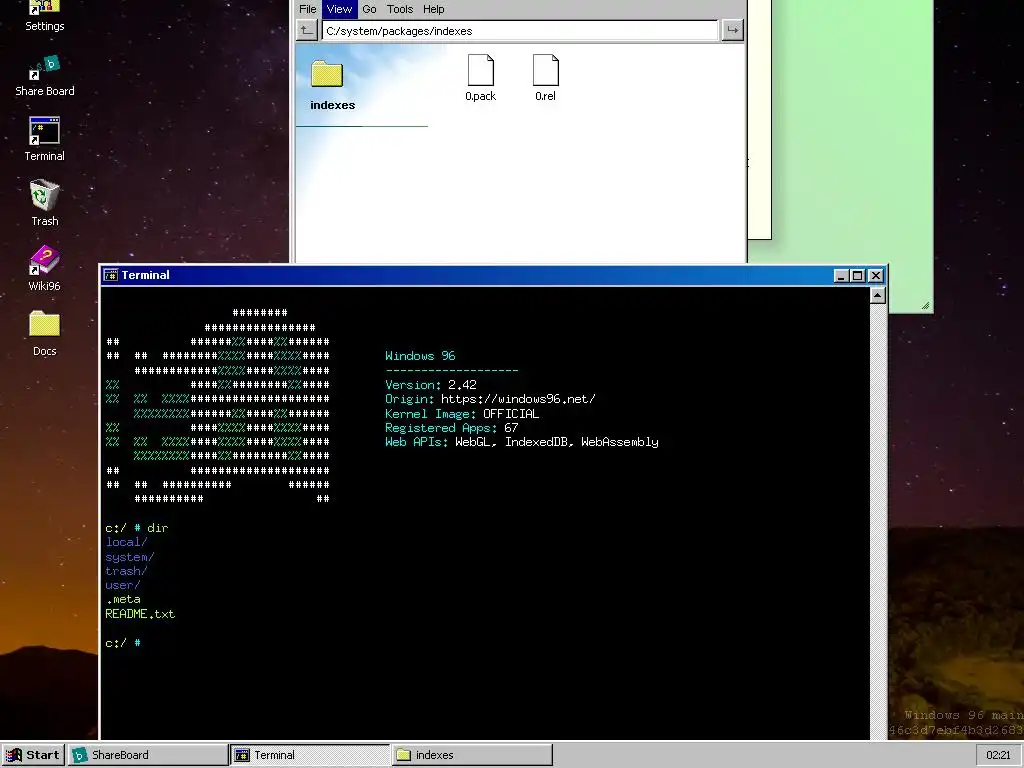Screen dimensions: 1024x768
Task: Click the Registered Apps: 67 line
Action: pyautogui.click(x=451, y=428)
